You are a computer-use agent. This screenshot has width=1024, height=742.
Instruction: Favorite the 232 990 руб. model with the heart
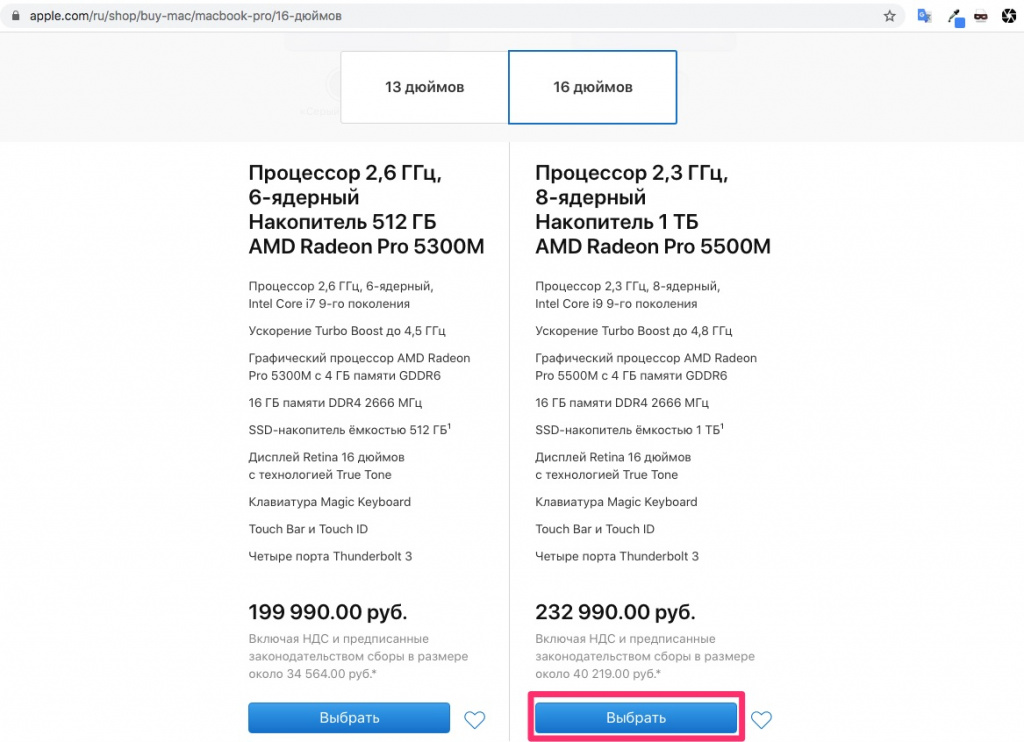[762, 719]
